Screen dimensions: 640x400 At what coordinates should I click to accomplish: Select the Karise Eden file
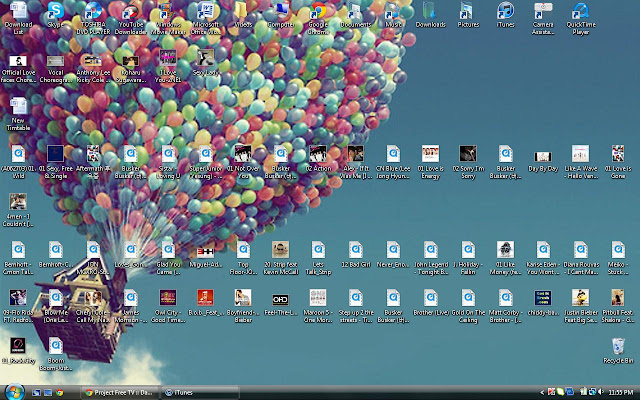[543, 258]
